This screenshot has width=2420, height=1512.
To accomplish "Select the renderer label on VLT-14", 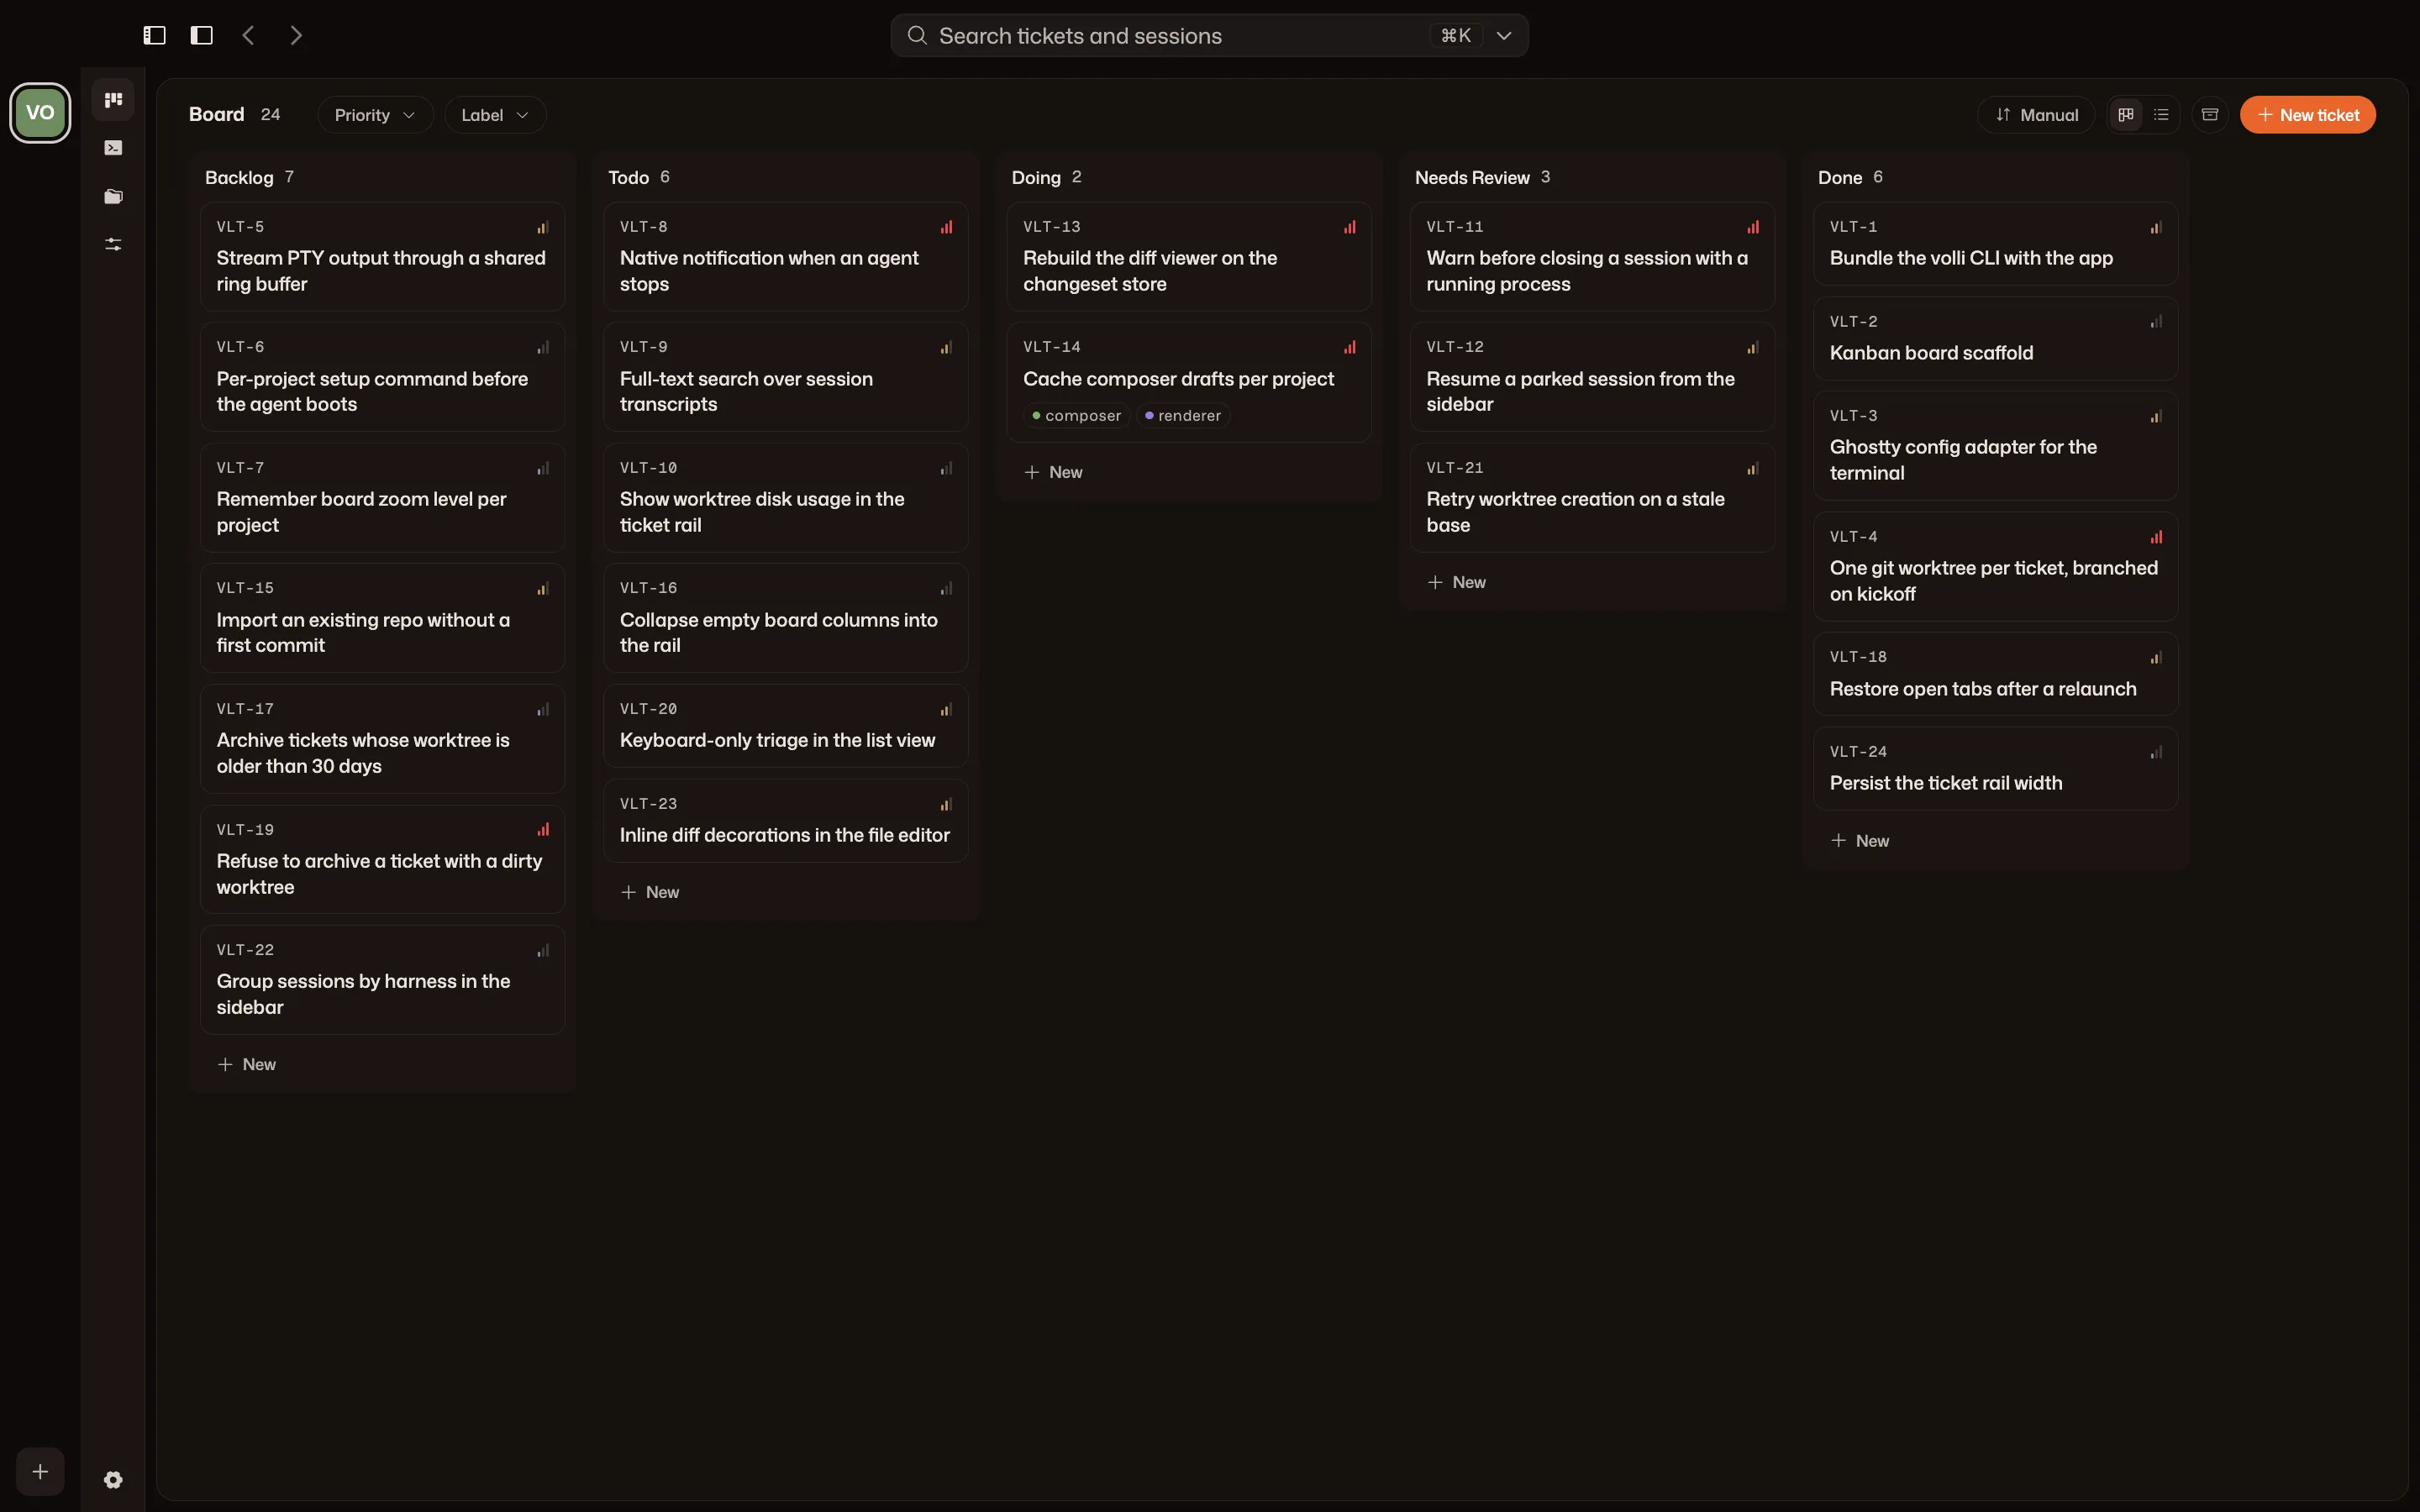I will 1183,415.
